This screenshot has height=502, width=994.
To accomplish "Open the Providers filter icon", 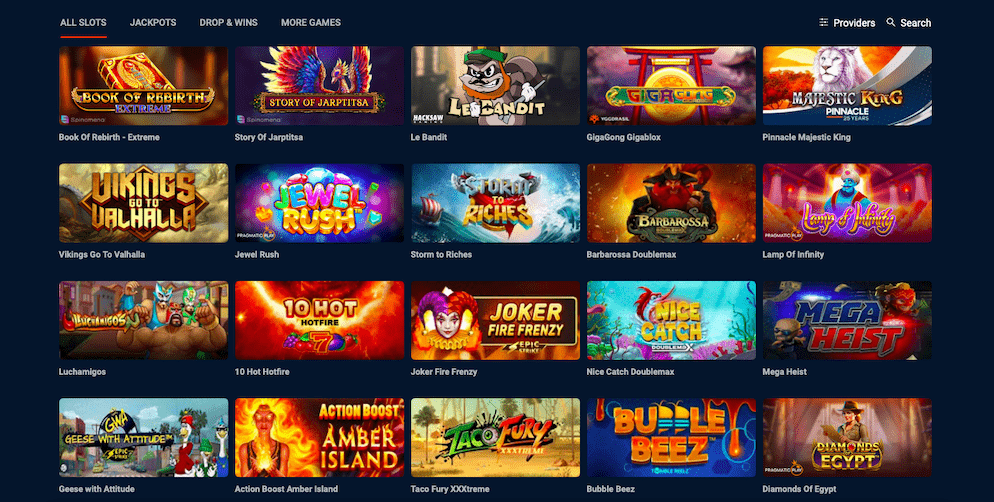I will 823,22.
